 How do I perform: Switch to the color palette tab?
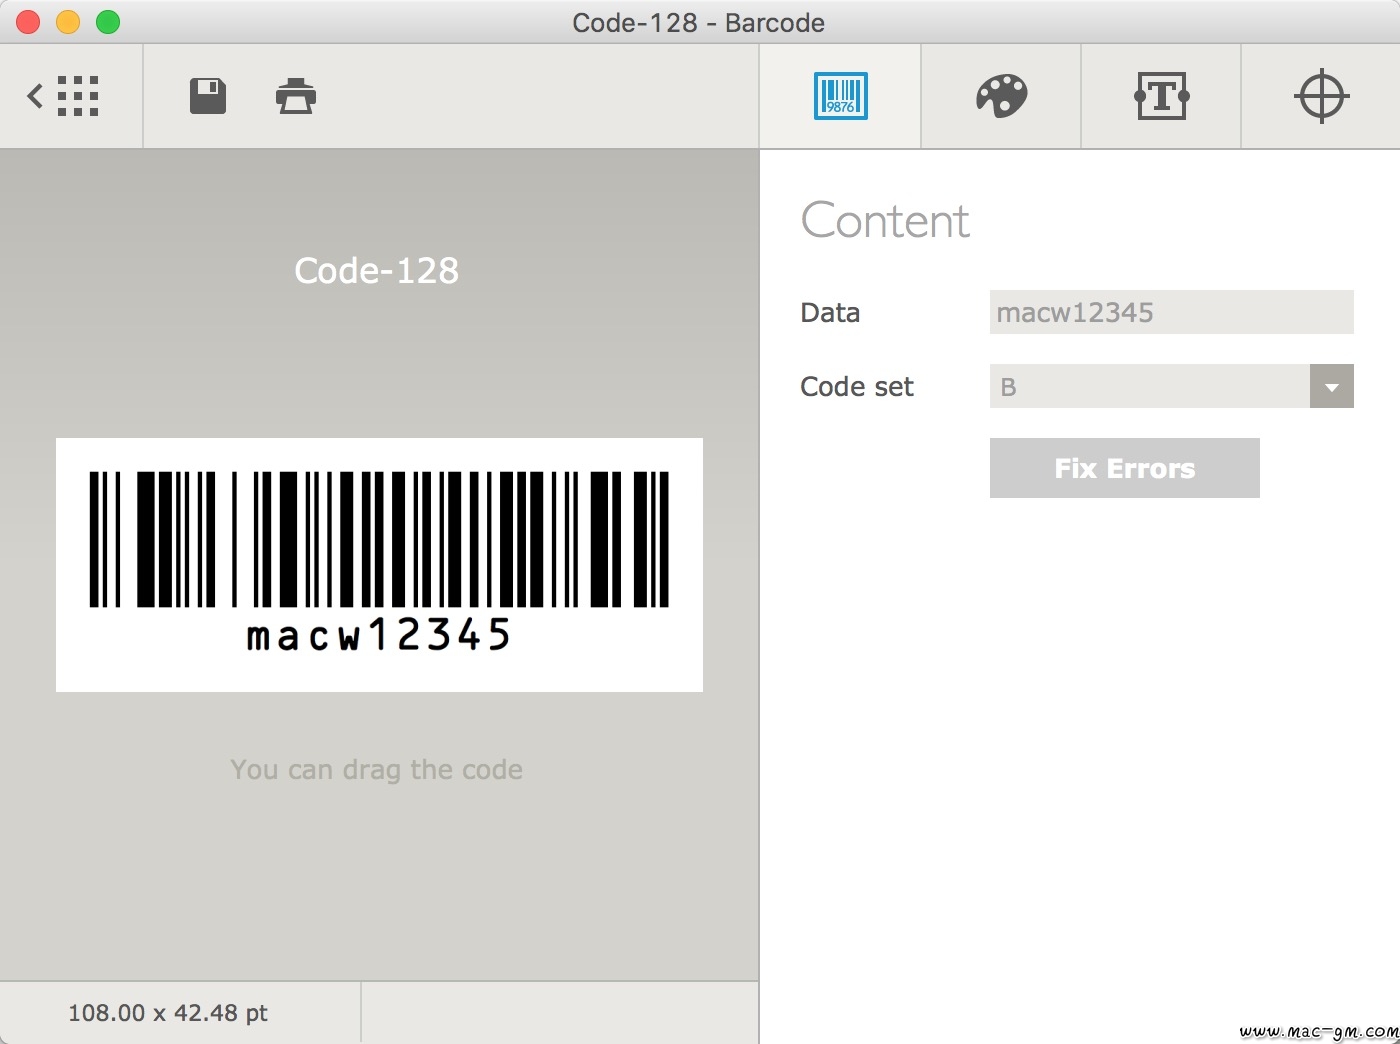coord(1001,96)
